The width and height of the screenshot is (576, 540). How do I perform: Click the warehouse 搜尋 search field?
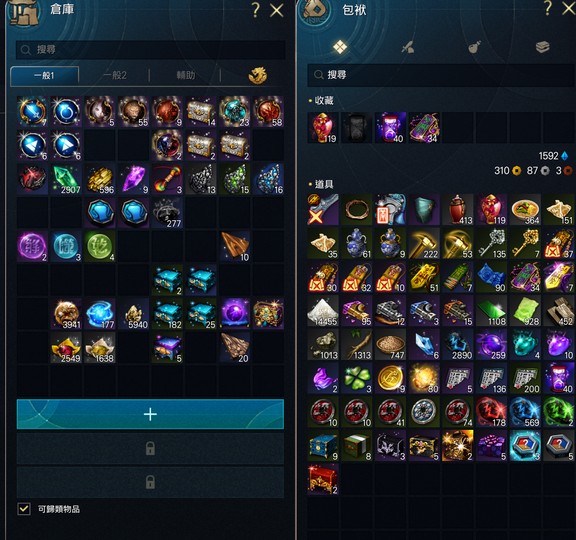[x=150, y=50]
